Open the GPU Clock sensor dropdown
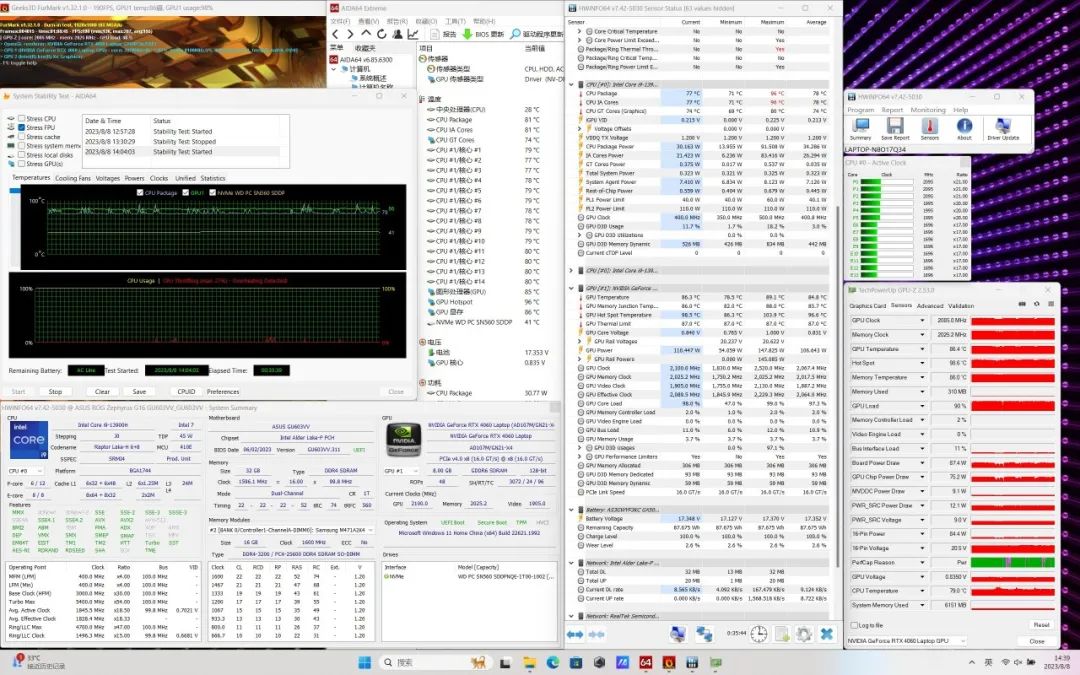This screenshot has height=675, width=1080. click(924, 321)
